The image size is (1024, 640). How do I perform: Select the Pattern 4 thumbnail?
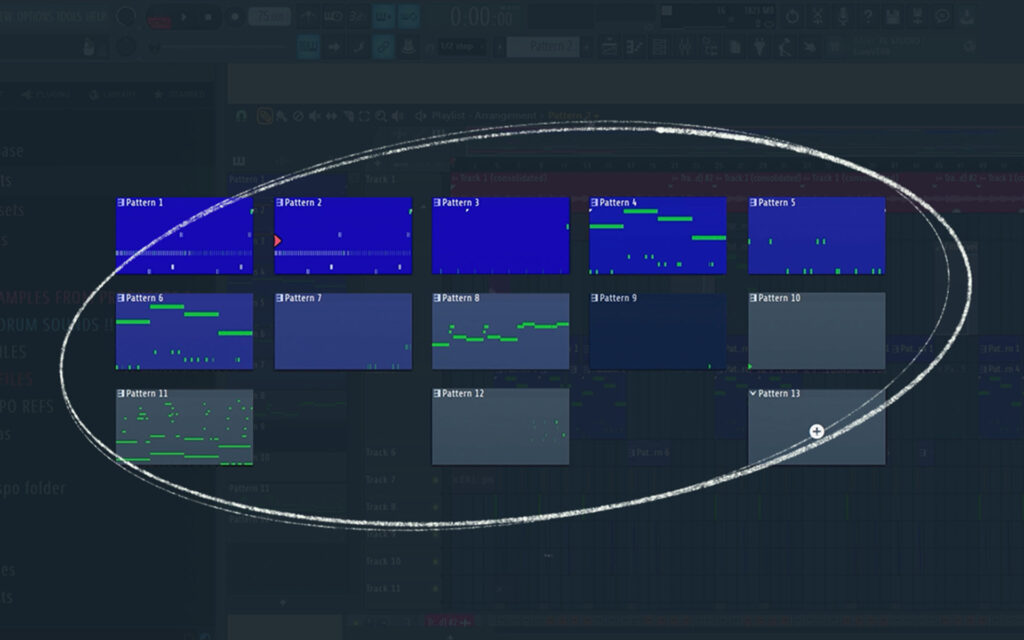point(657,235)
